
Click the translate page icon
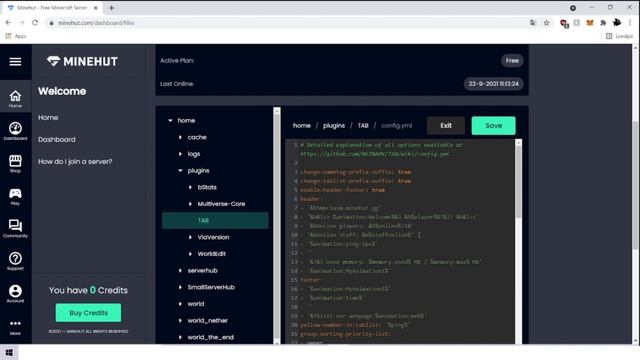pos(533,23)
